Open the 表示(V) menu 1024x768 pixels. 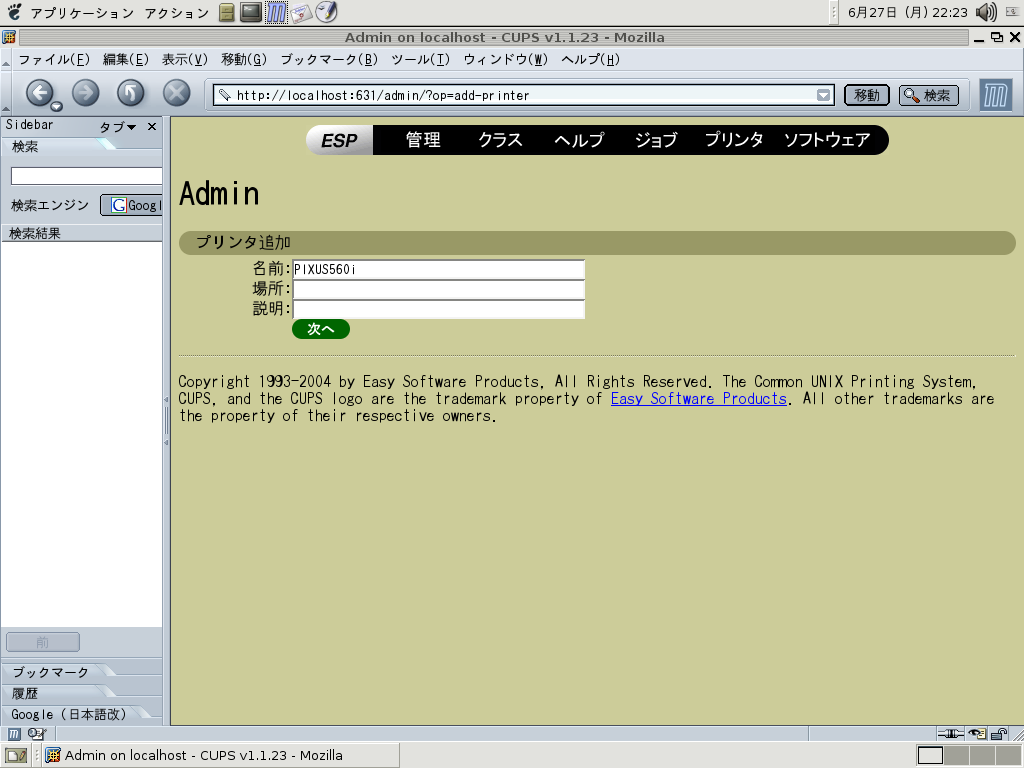(185, 60)
